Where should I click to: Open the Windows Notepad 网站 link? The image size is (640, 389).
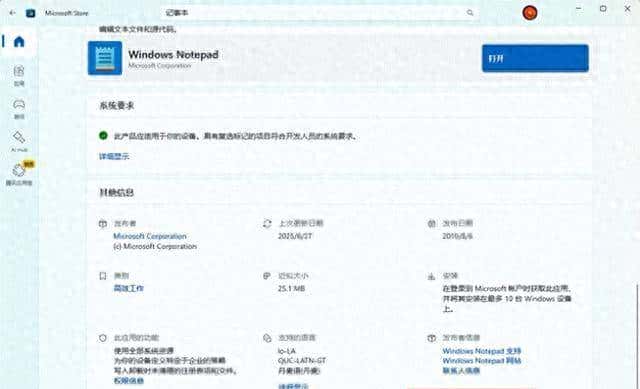coord(482,361)
